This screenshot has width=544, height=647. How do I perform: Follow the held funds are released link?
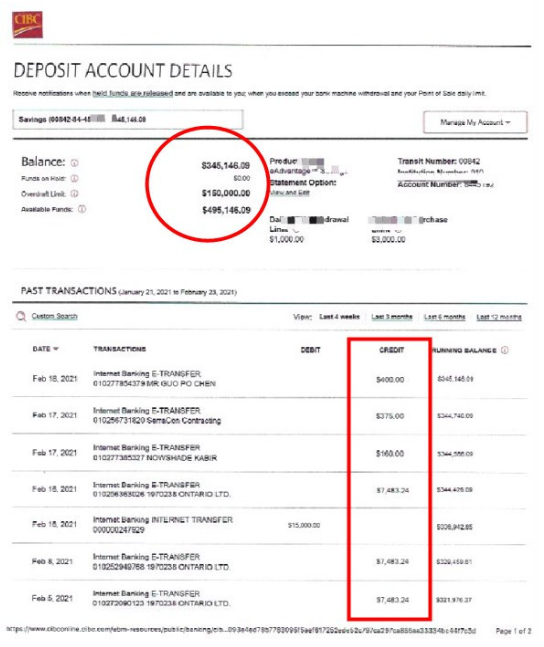coord(132,93)
